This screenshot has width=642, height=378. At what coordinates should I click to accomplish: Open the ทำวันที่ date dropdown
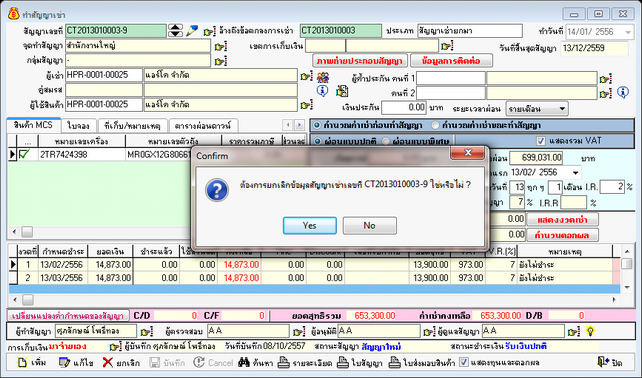[628, 32]
